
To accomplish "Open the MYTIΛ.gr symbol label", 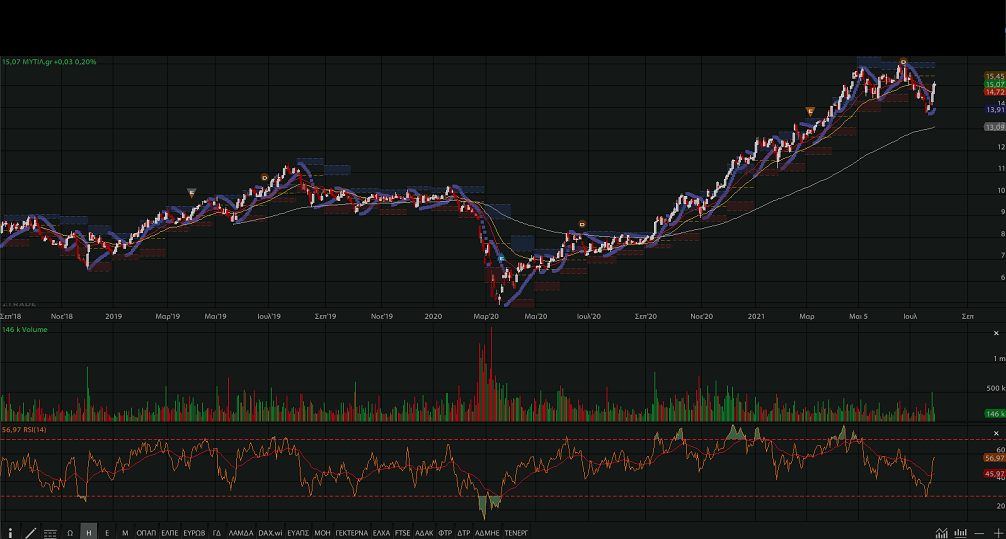I will tap(49, 62).
